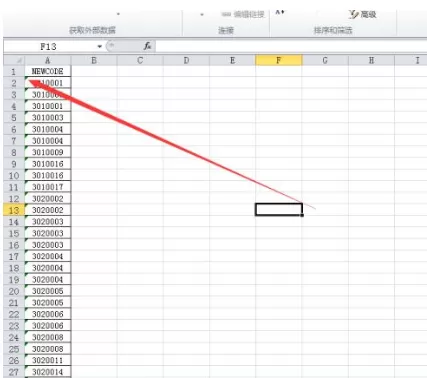
Task: Select column B header
Action: pyautogui.click(x=94, y=60)
